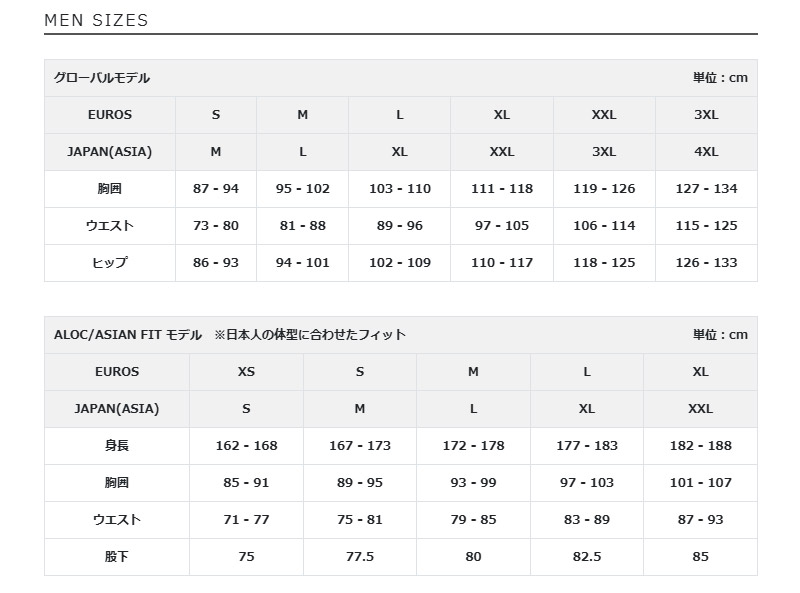The height and width of the screenshot is (593, 800).
Task: Click the EUROS XS header in the Asian fit table
Action: 246,372
